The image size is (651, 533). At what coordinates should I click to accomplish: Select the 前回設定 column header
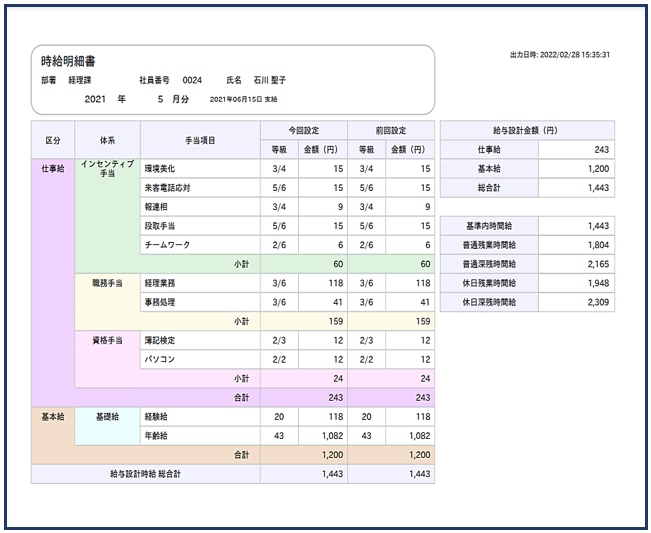(390, 130)
